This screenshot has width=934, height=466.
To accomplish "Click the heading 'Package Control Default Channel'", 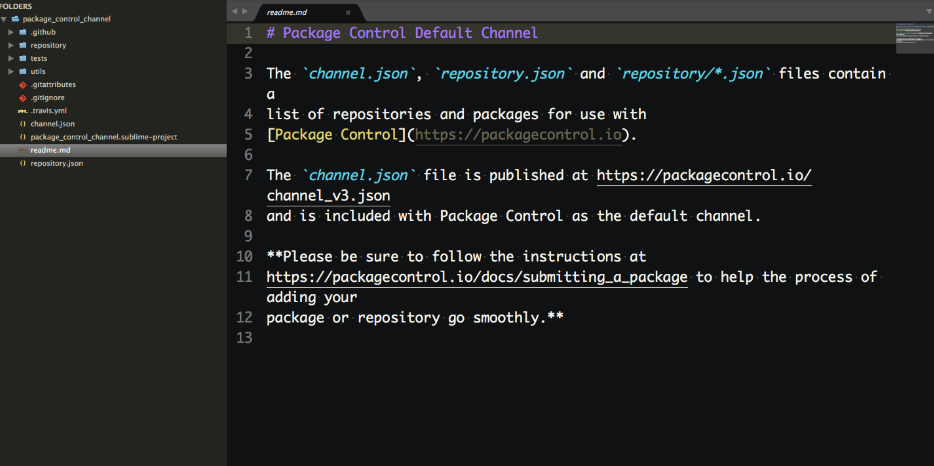I will coord(410,33).
